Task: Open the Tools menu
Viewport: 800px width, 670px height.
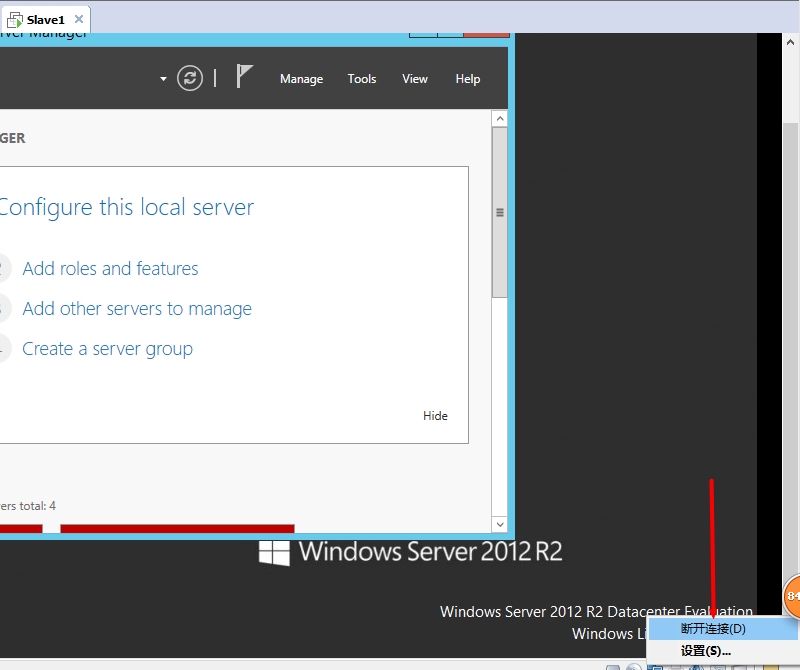Action: [362, 79]
